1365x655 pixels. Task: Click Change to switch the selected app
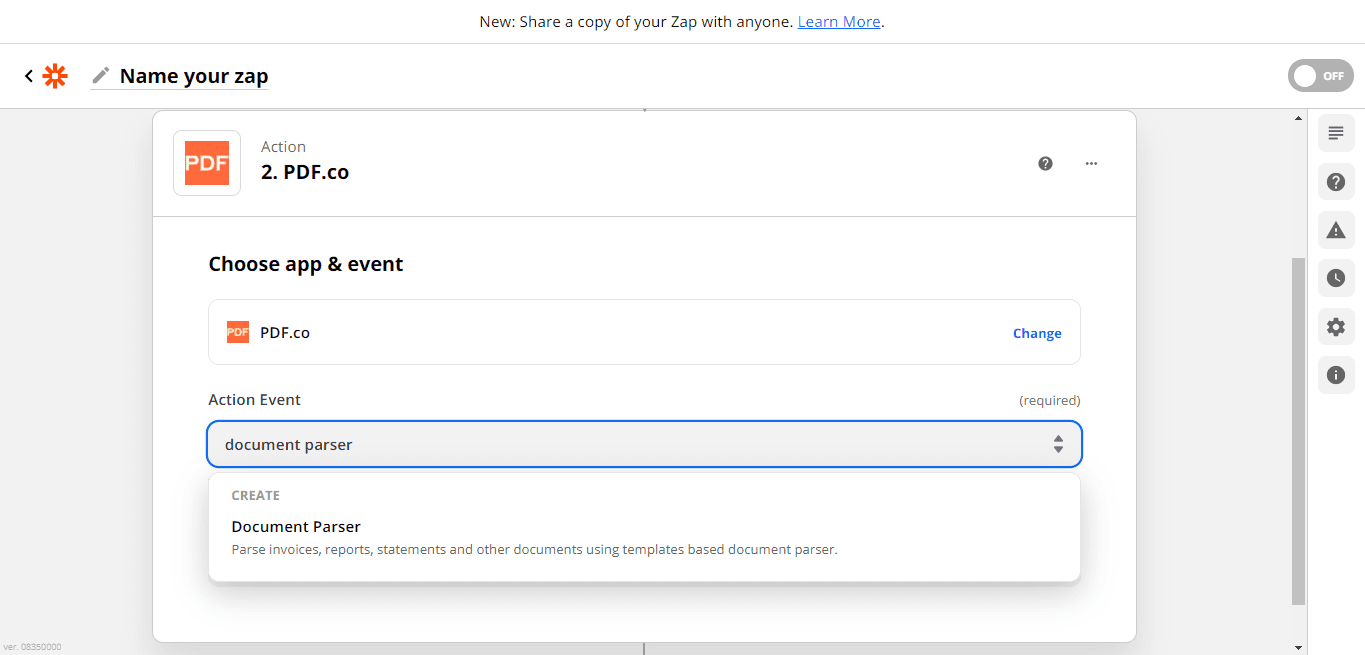1037,333
